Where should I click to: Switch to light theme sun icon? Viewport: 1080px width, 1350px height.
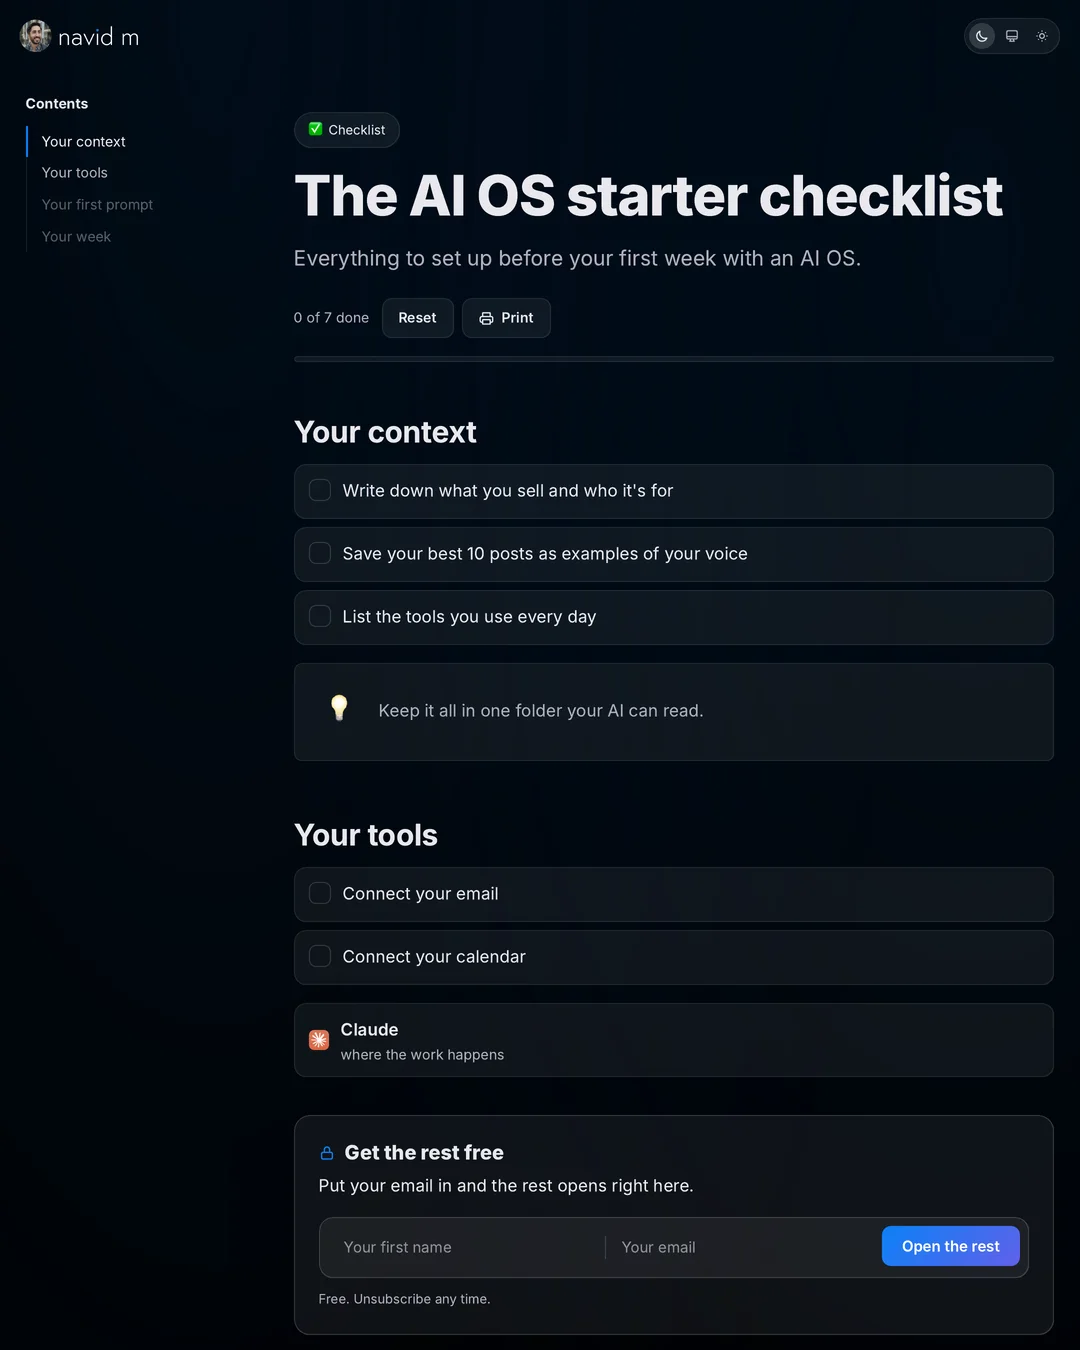[1042, 36]
